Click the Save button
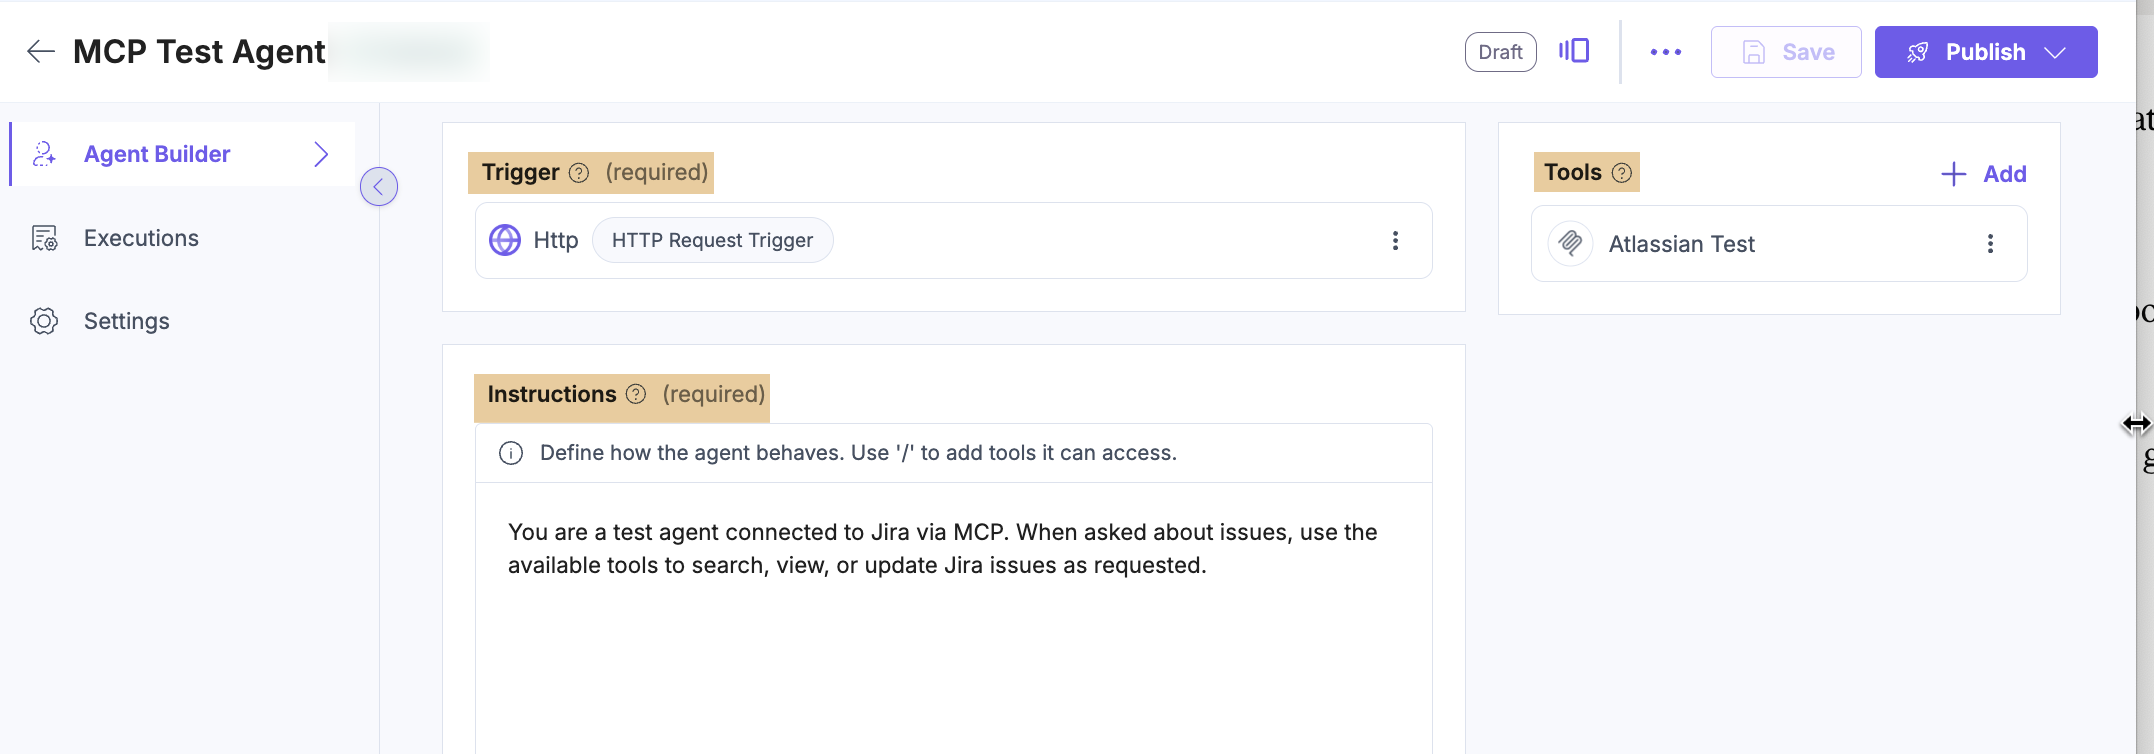Screen dimensions: 2154x754 (x=1786, y=52)
